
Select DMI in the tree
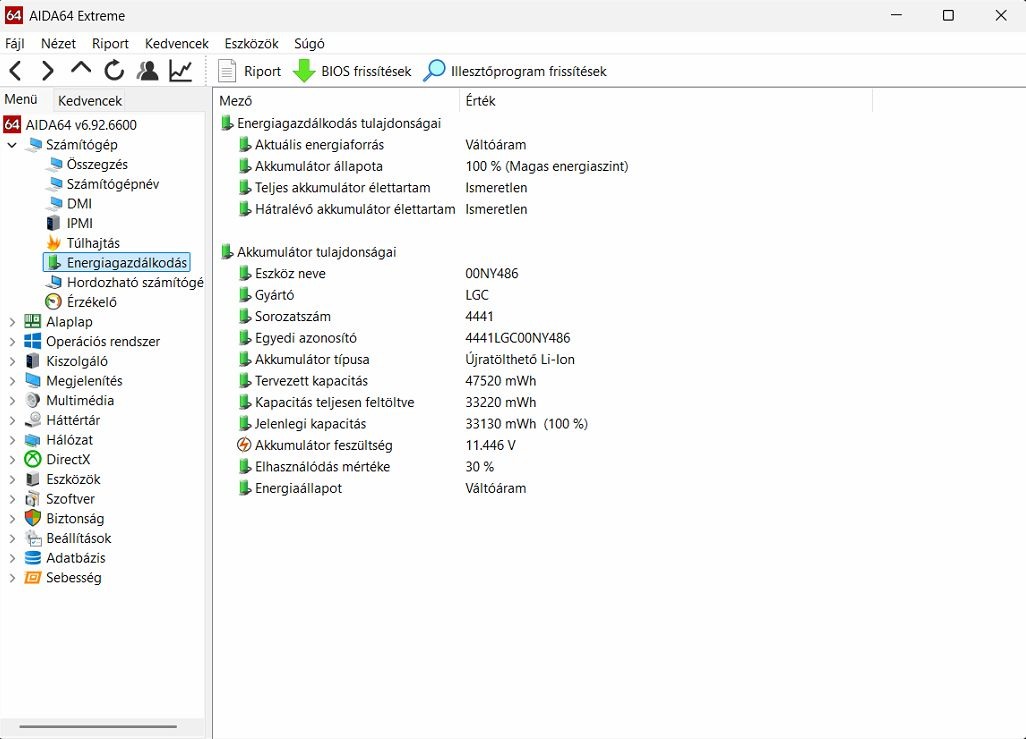(x=79, y=204)
